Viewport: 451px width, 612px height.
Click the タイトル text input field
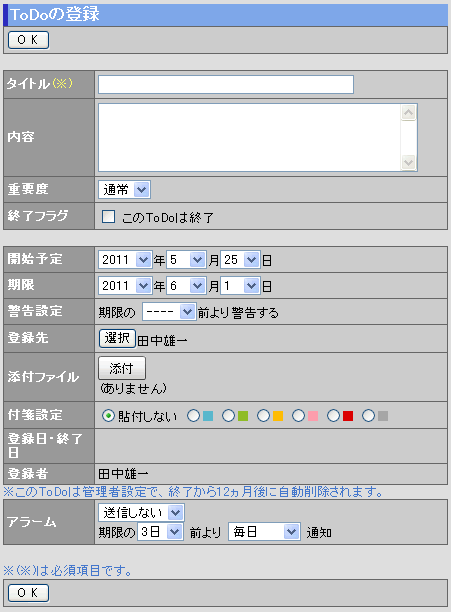[x=226, y=84]
